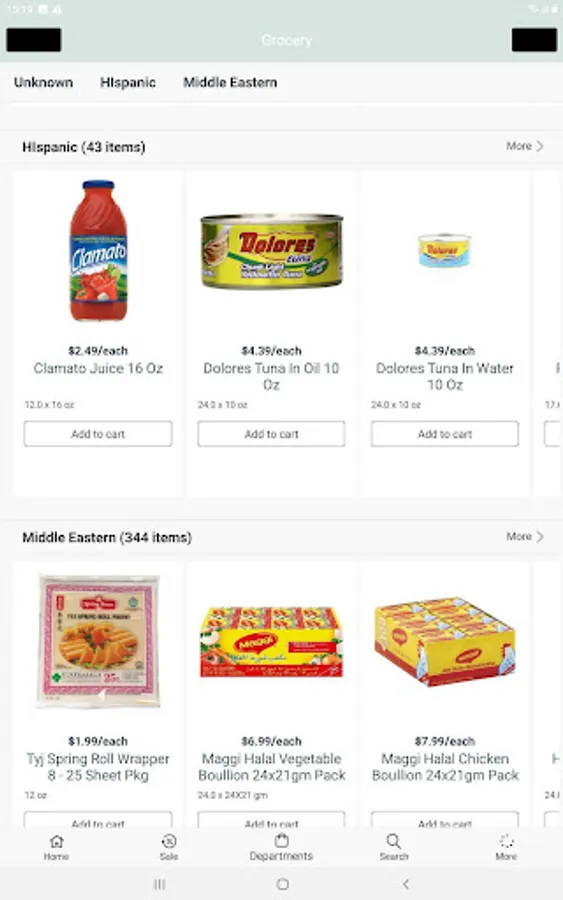Select the Middle Eastern category tab
Viewport: 563px width, 900px height.
pyautogui.click(x=230, y=82)
